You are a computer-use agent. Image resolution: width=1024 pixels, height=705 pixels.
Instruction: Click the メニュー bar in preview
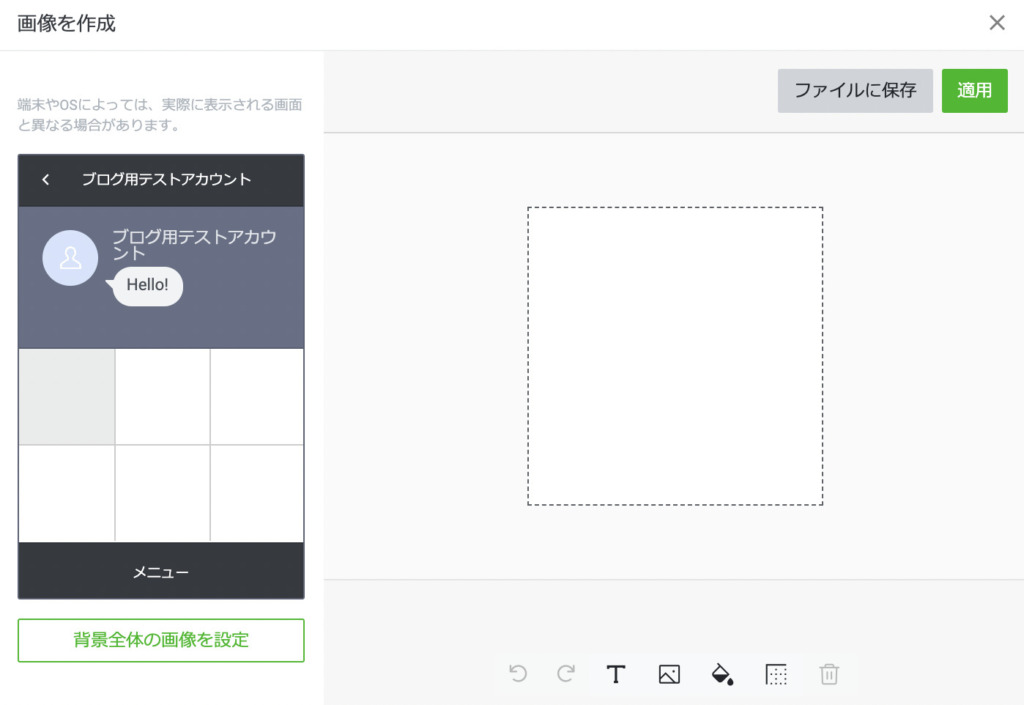[x=161, y=572]
